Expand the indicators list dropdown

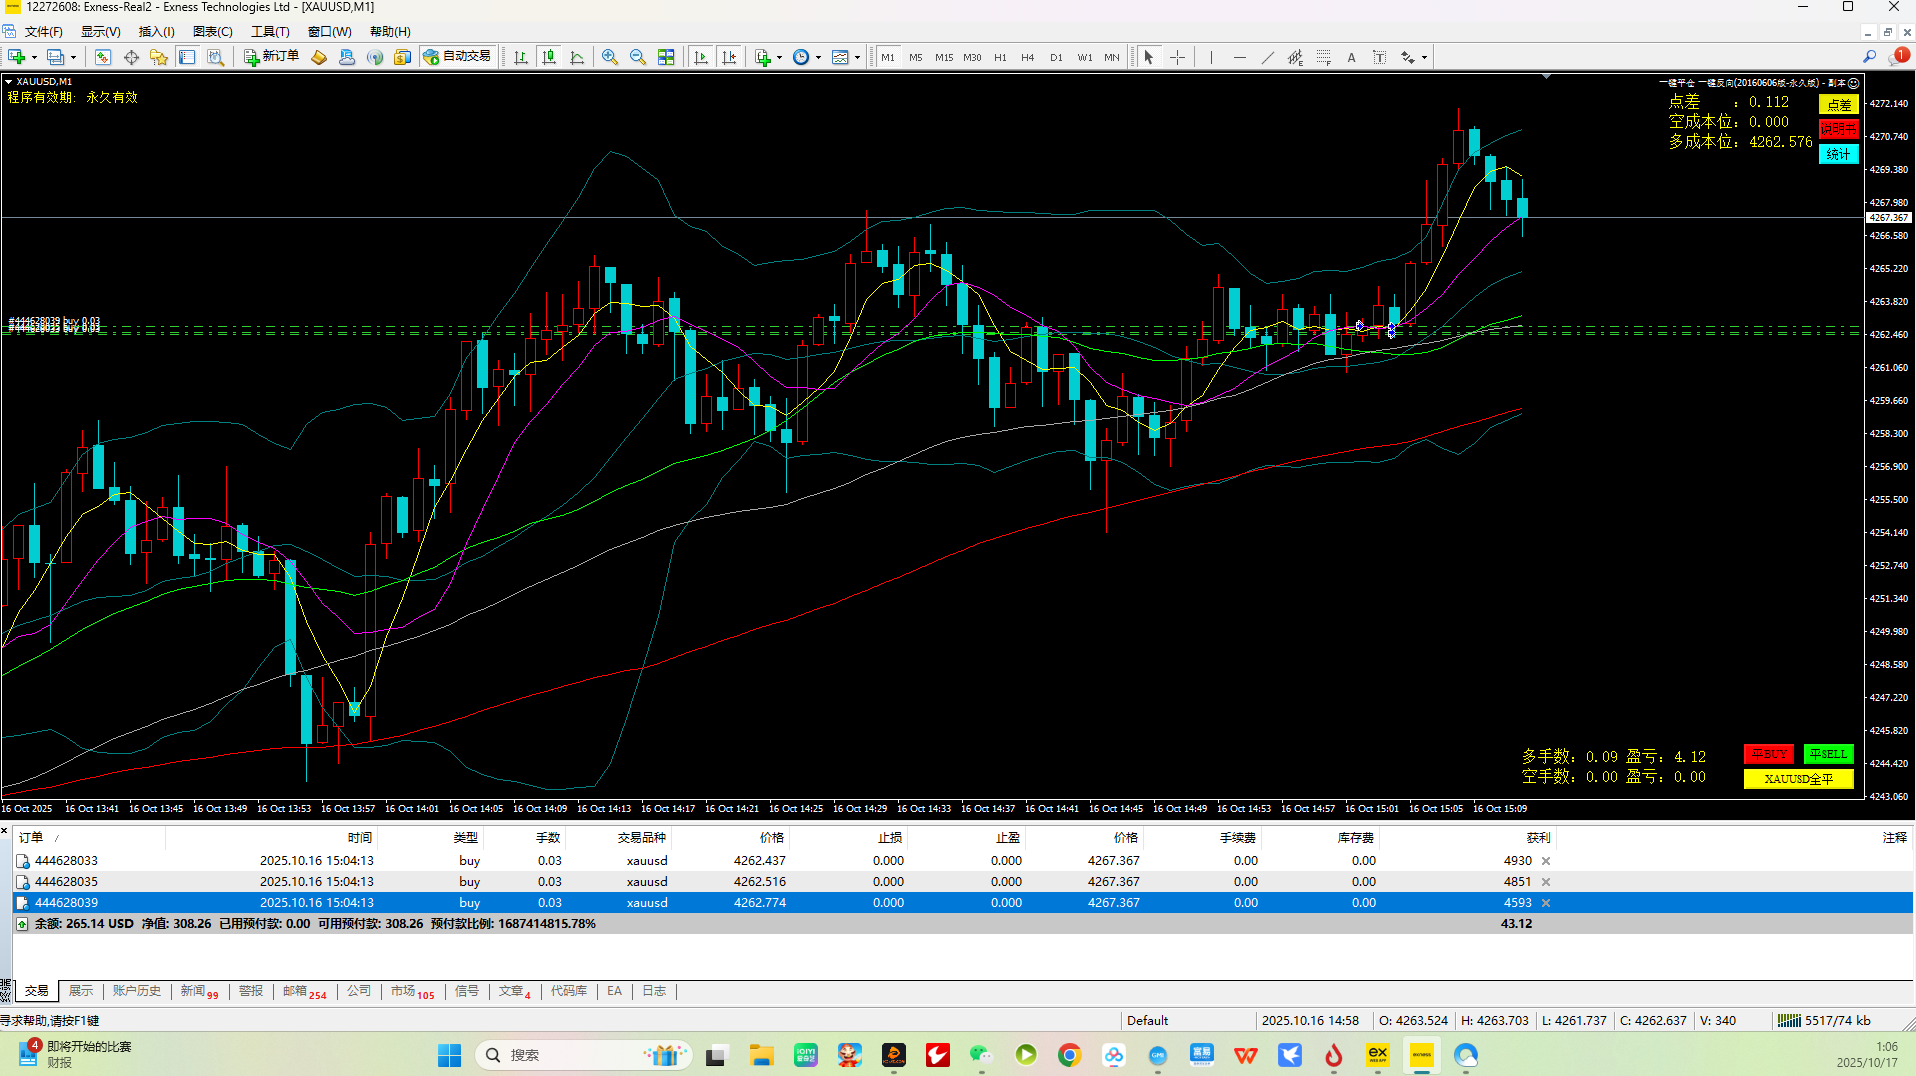[780, 57]
